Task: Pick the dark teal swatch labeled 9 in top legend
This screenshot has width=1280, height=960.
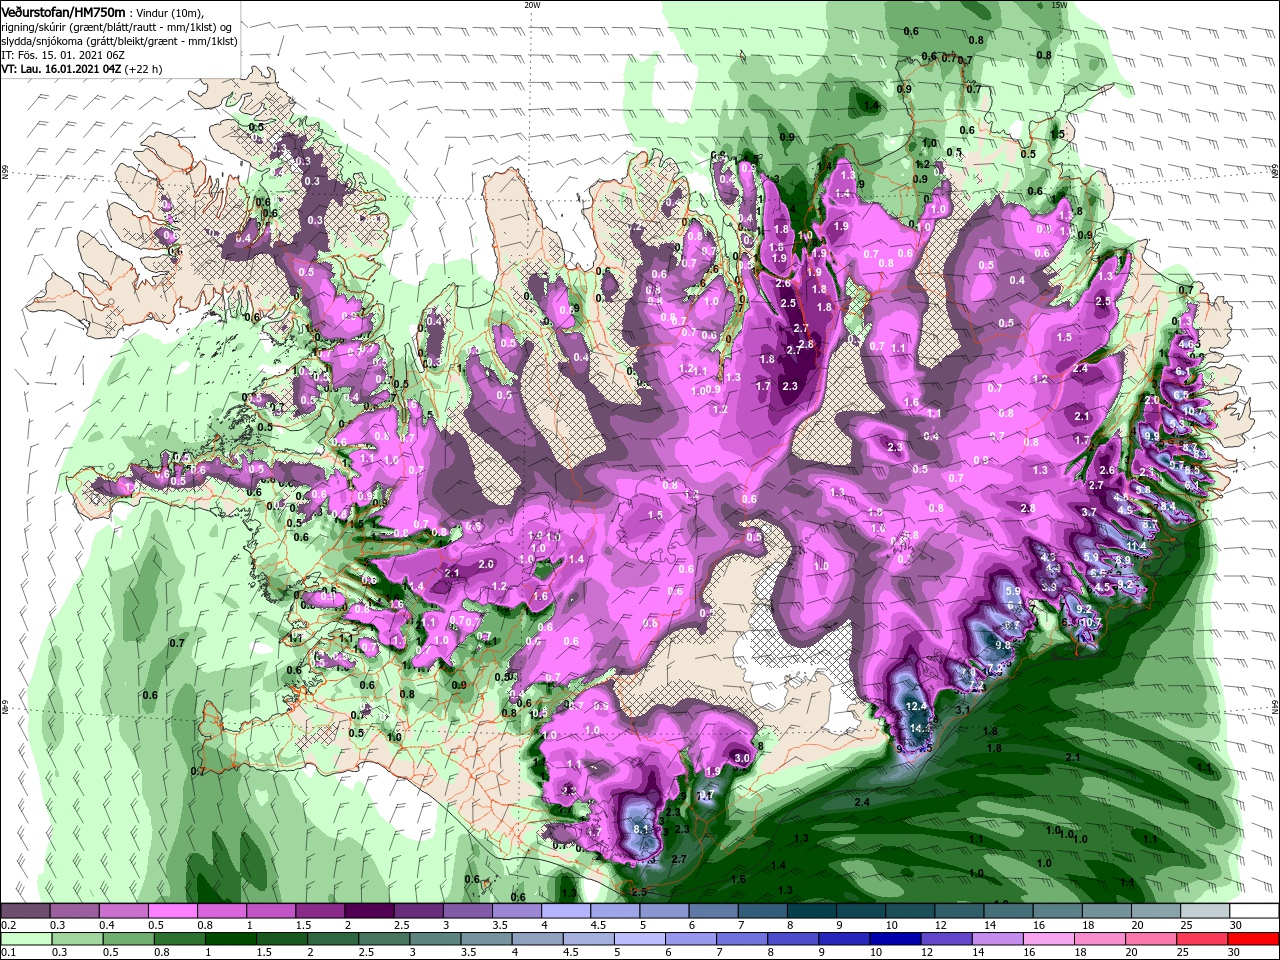Action: click(x=860, y=911)
